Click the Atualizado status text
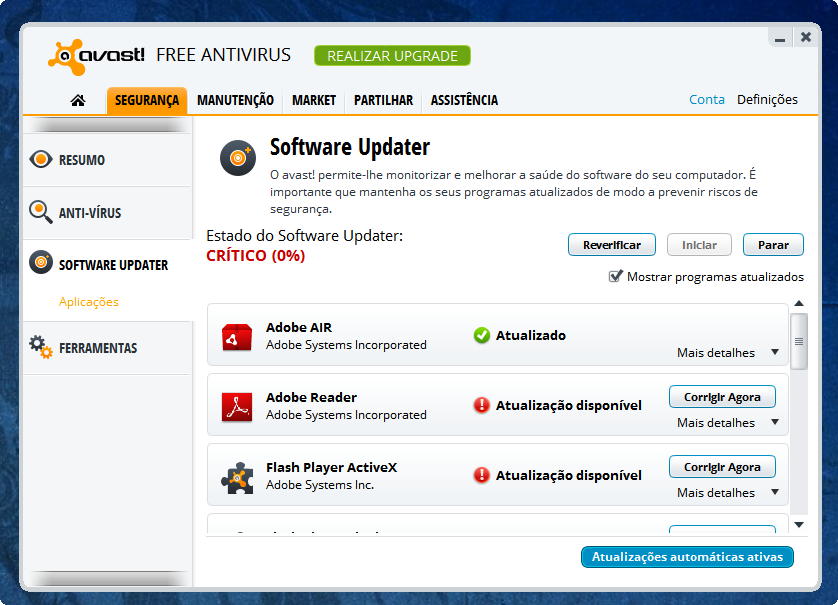This screenshot has width=838, height=605. tap(531, 335)
